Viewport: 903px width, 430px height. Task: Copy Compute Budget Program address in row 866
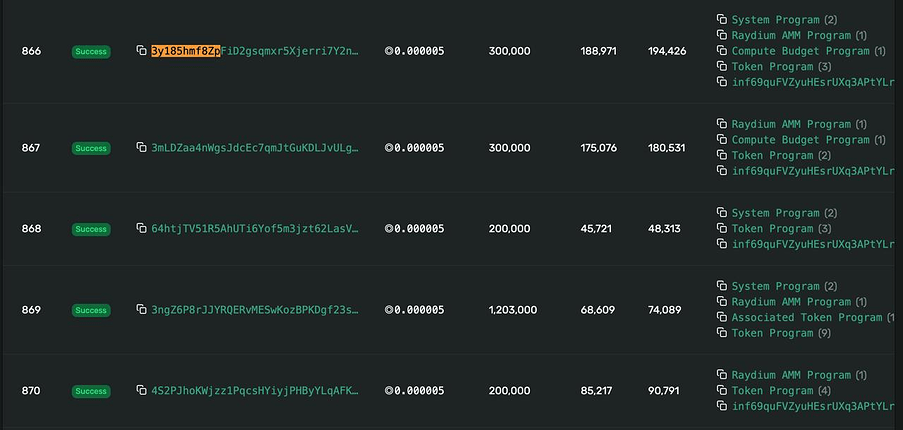click(x=722, y=51)
